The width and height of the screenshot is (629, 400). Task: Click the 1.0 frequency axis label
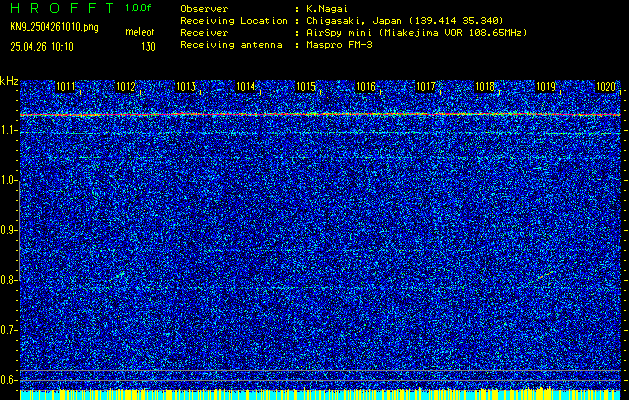[x=8, y=181]
